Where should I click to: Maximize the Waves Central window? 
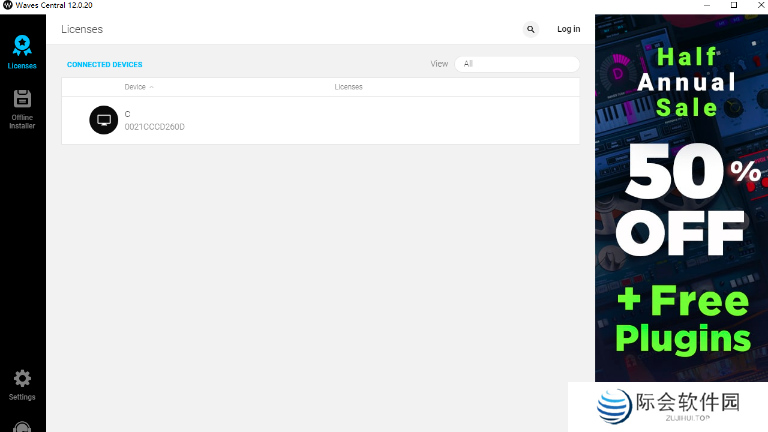pyautogui.click(x=733, y=6)
